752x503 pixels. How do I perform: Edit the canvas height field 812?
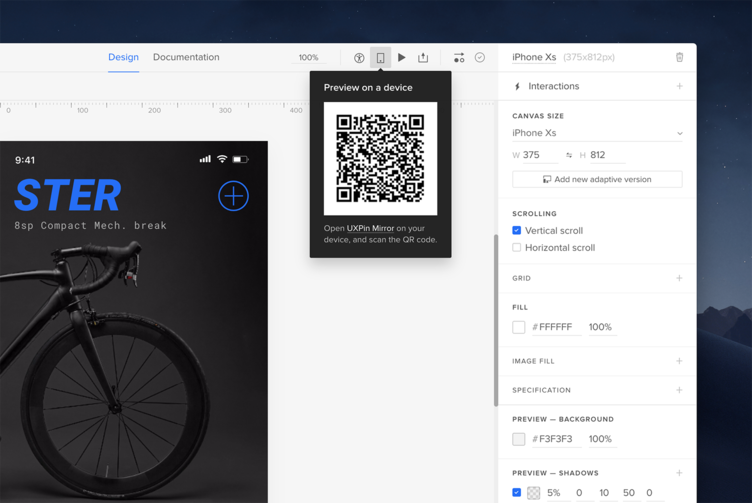(x=607, y=155)
